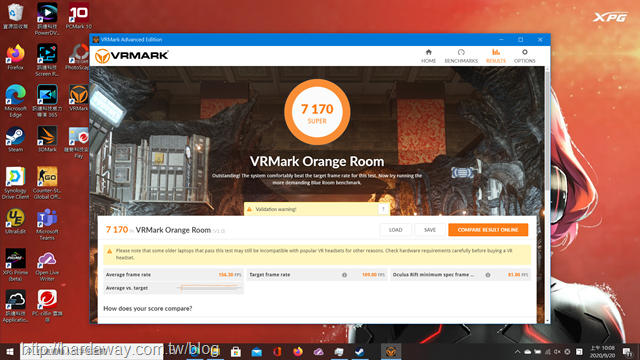Viewport: 640px width, 360px height.
Task: Click the Target frame rate info icon
Action: (x=344, y=275)
